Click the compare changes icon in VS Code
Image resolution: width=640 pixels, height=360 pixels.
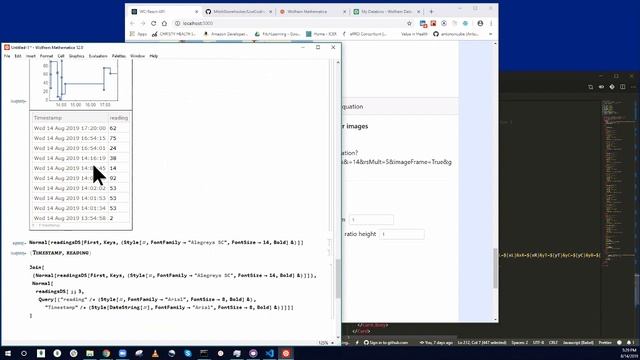point(591,87)
